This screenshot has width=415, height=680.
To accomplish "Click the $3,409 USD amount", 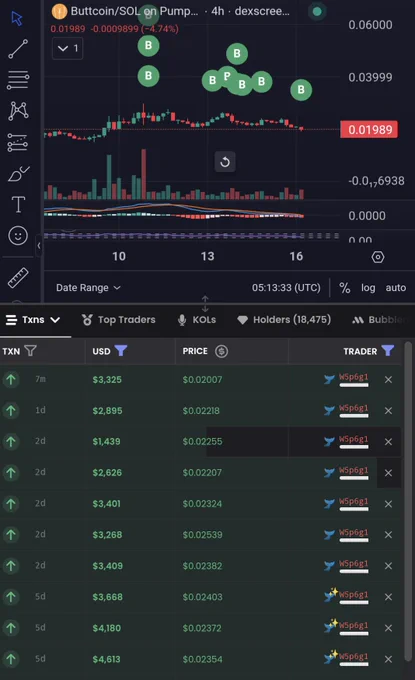I will [x=108, y=566].
